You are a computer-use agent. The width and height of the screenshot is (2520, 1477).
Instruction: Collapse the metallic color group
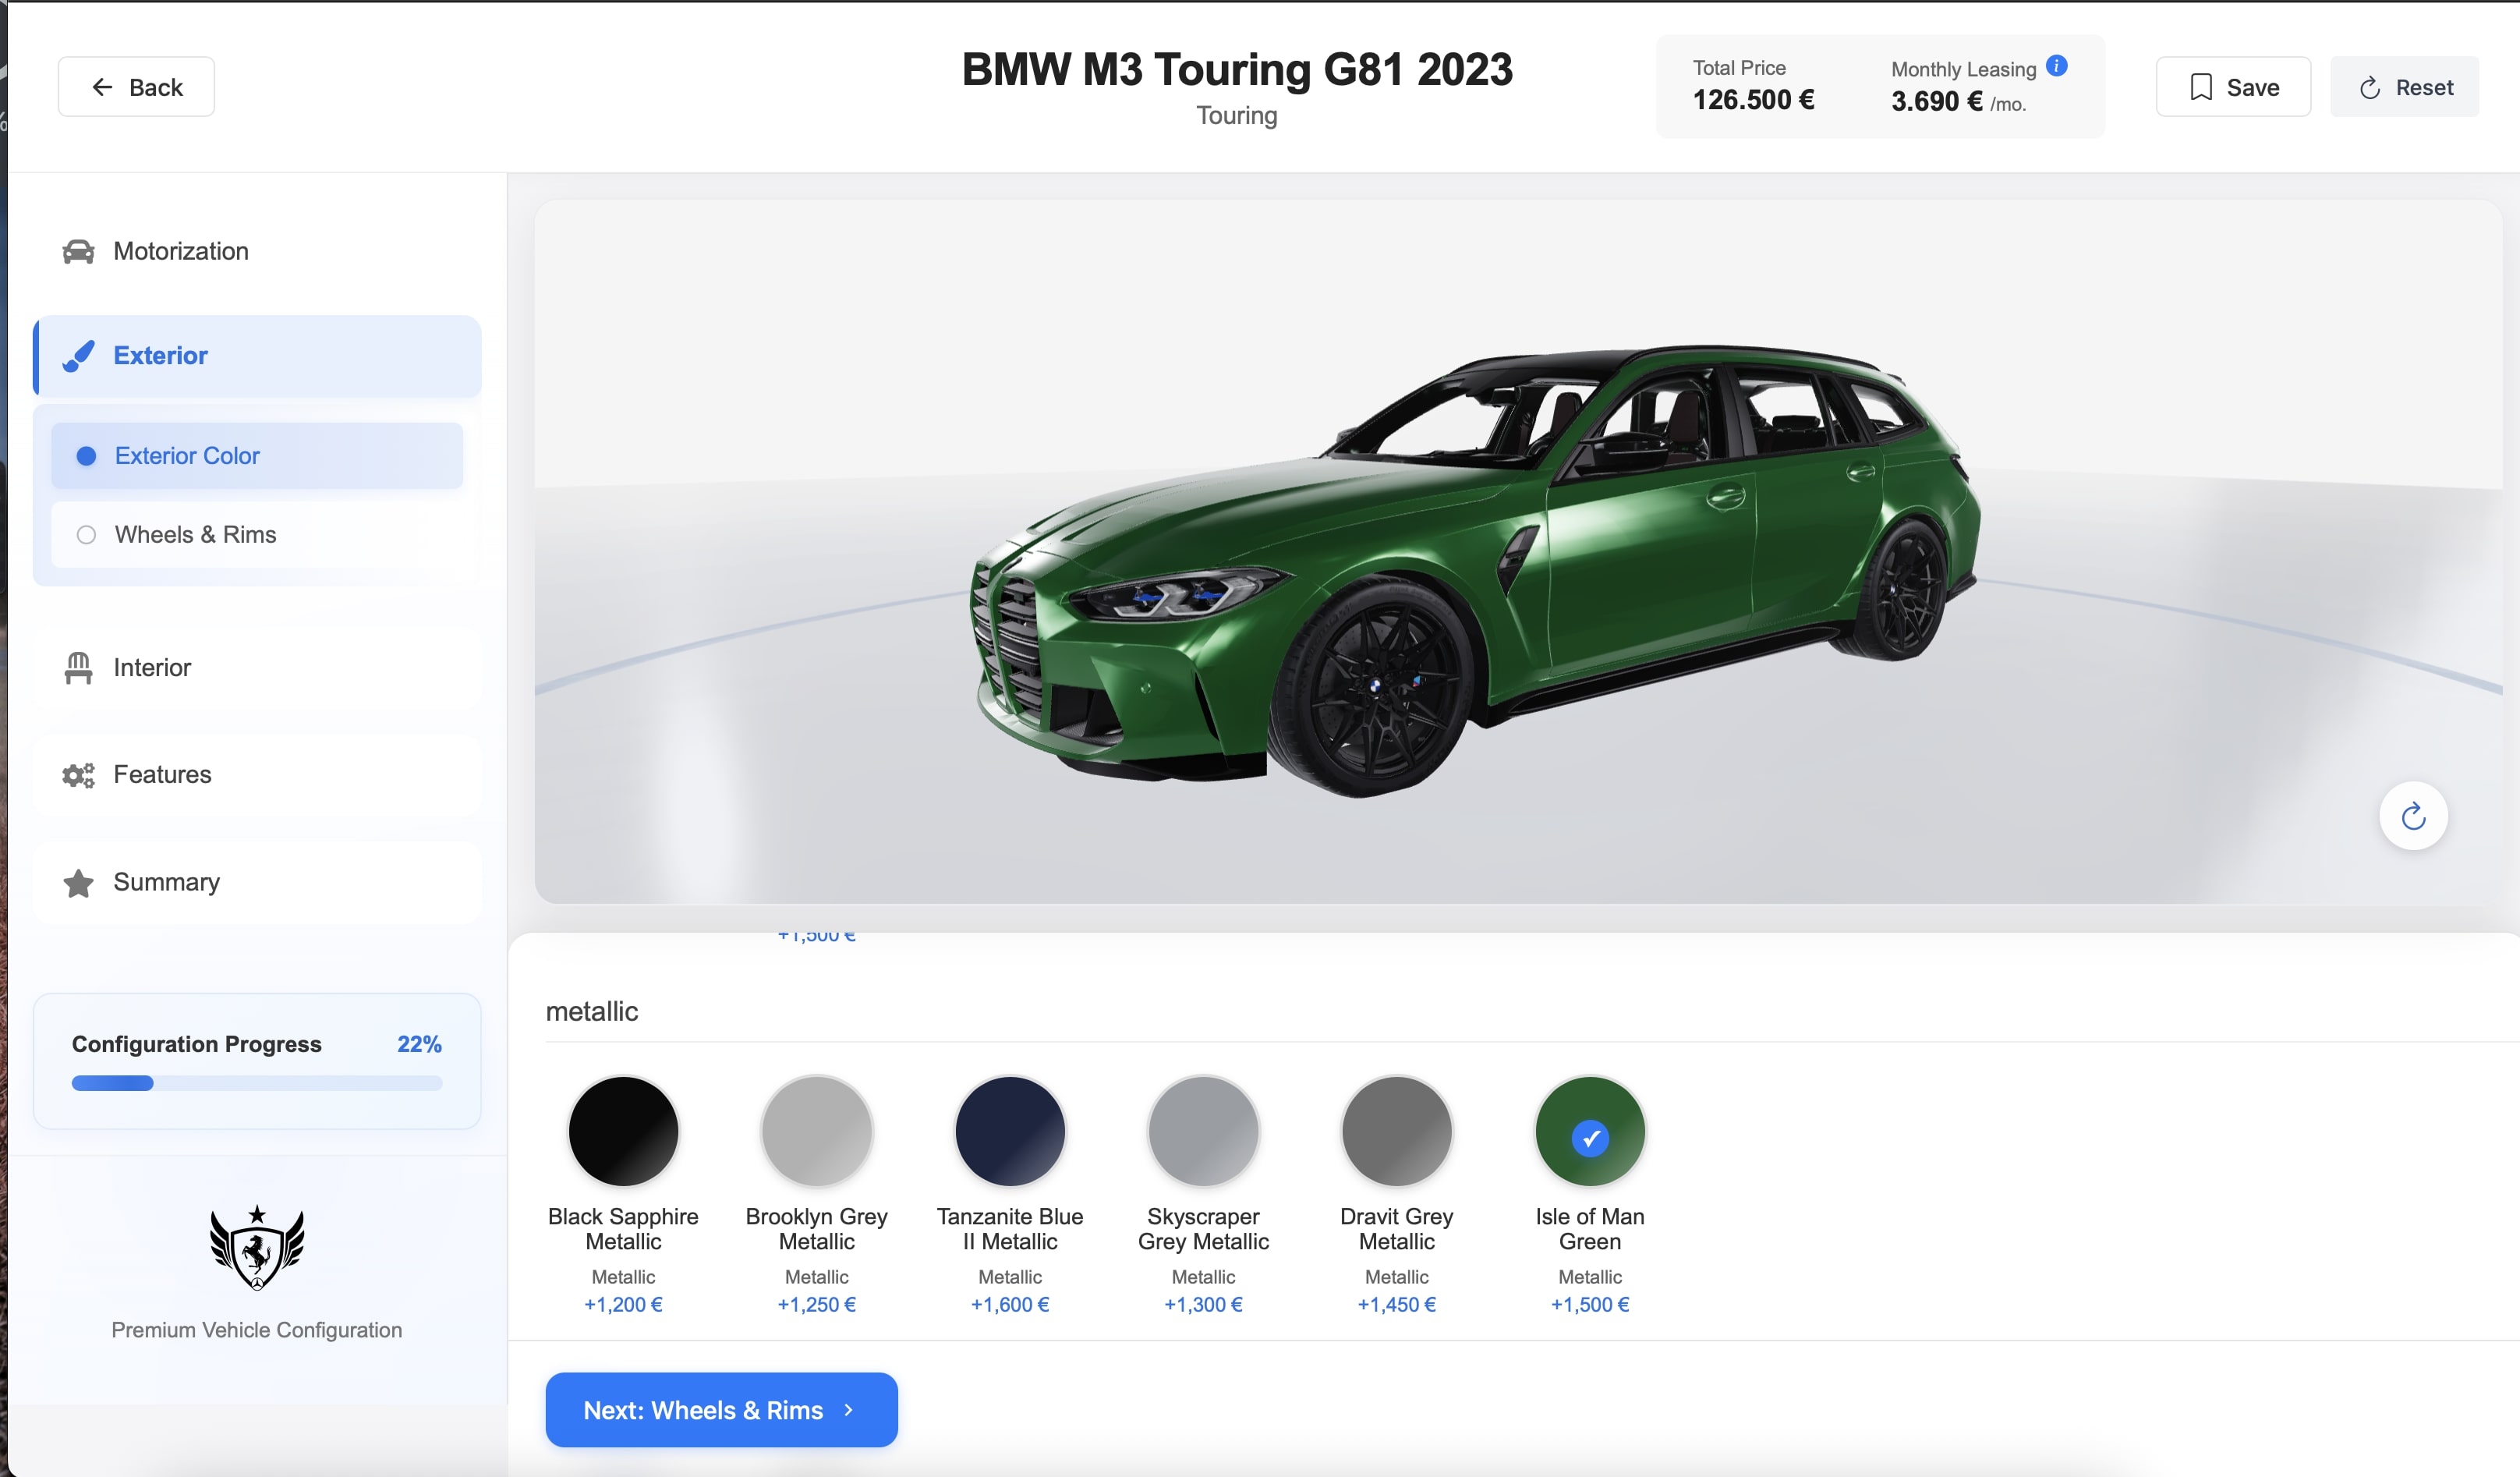592,1011
